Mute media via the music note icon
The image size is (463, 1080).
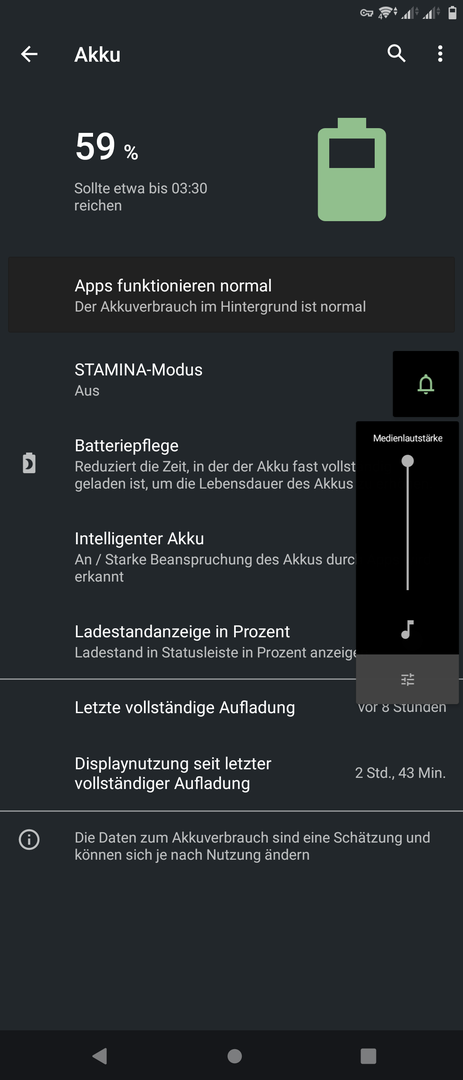click(x=407, y=629)
